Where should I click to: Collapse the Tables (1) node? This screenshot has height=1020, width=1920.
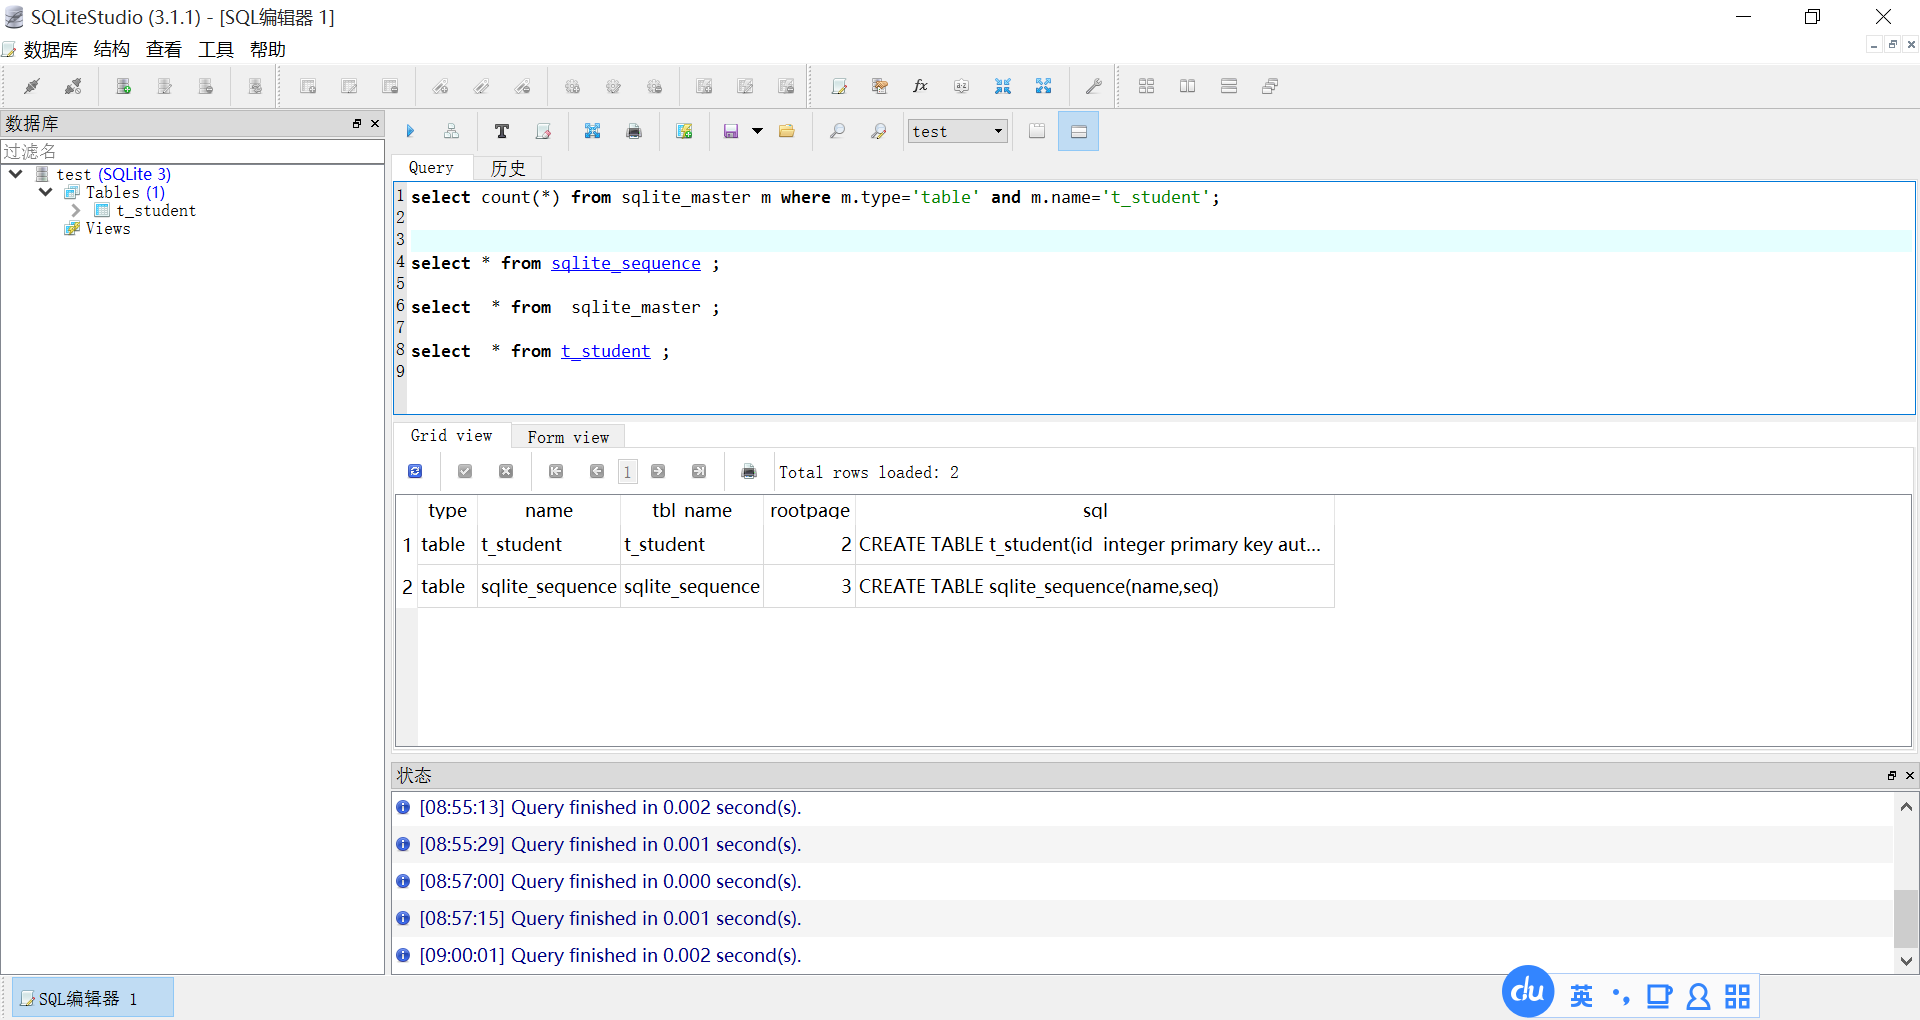tap(46, 192)
